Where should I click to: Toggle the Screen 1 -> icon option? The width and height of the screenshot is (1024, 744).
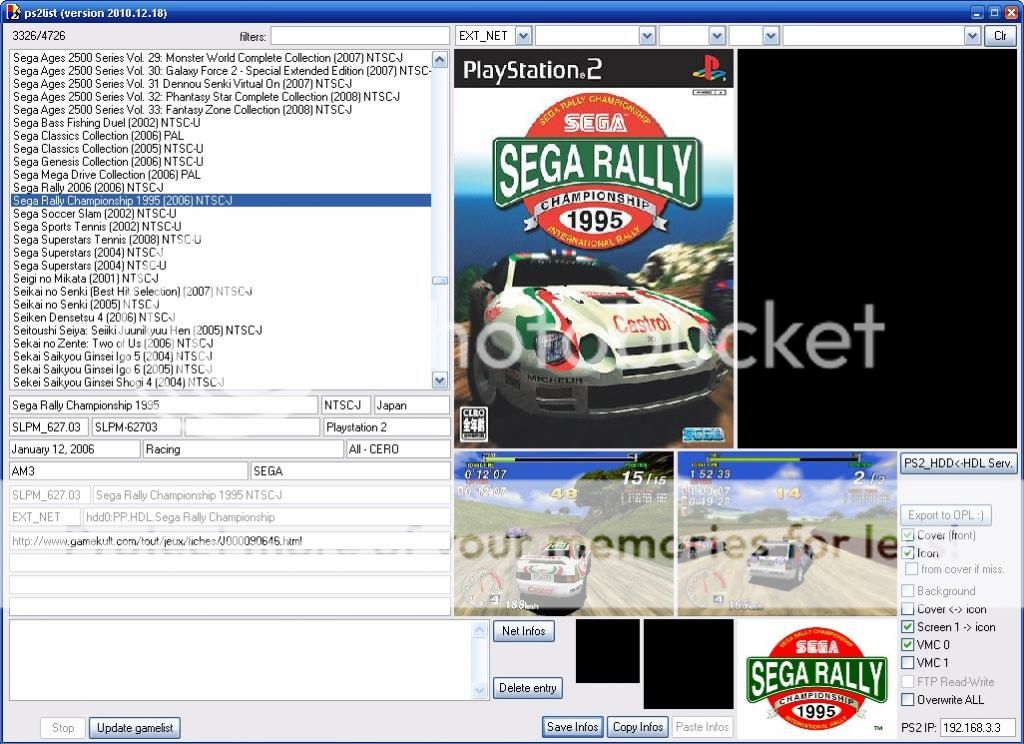pyautogui.click(x=910, y=627)
